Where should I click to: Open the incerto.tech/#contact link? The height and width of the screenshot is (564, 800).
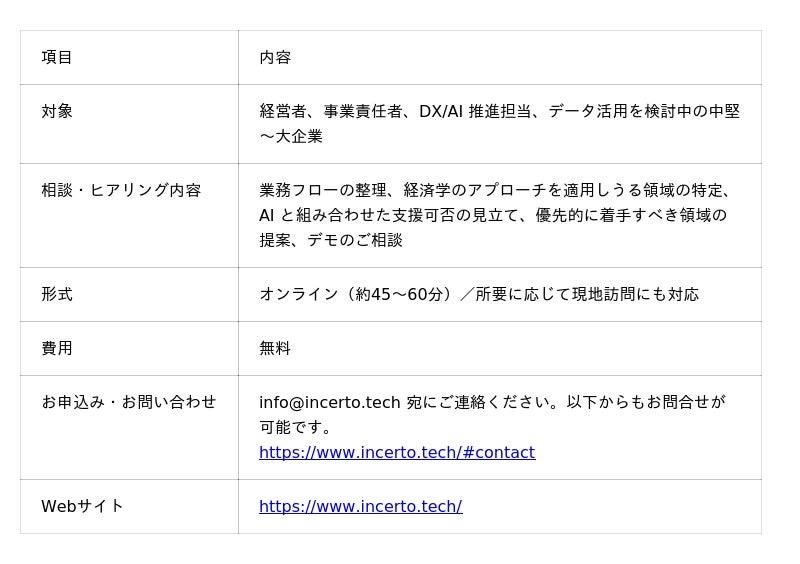[397, 453]
